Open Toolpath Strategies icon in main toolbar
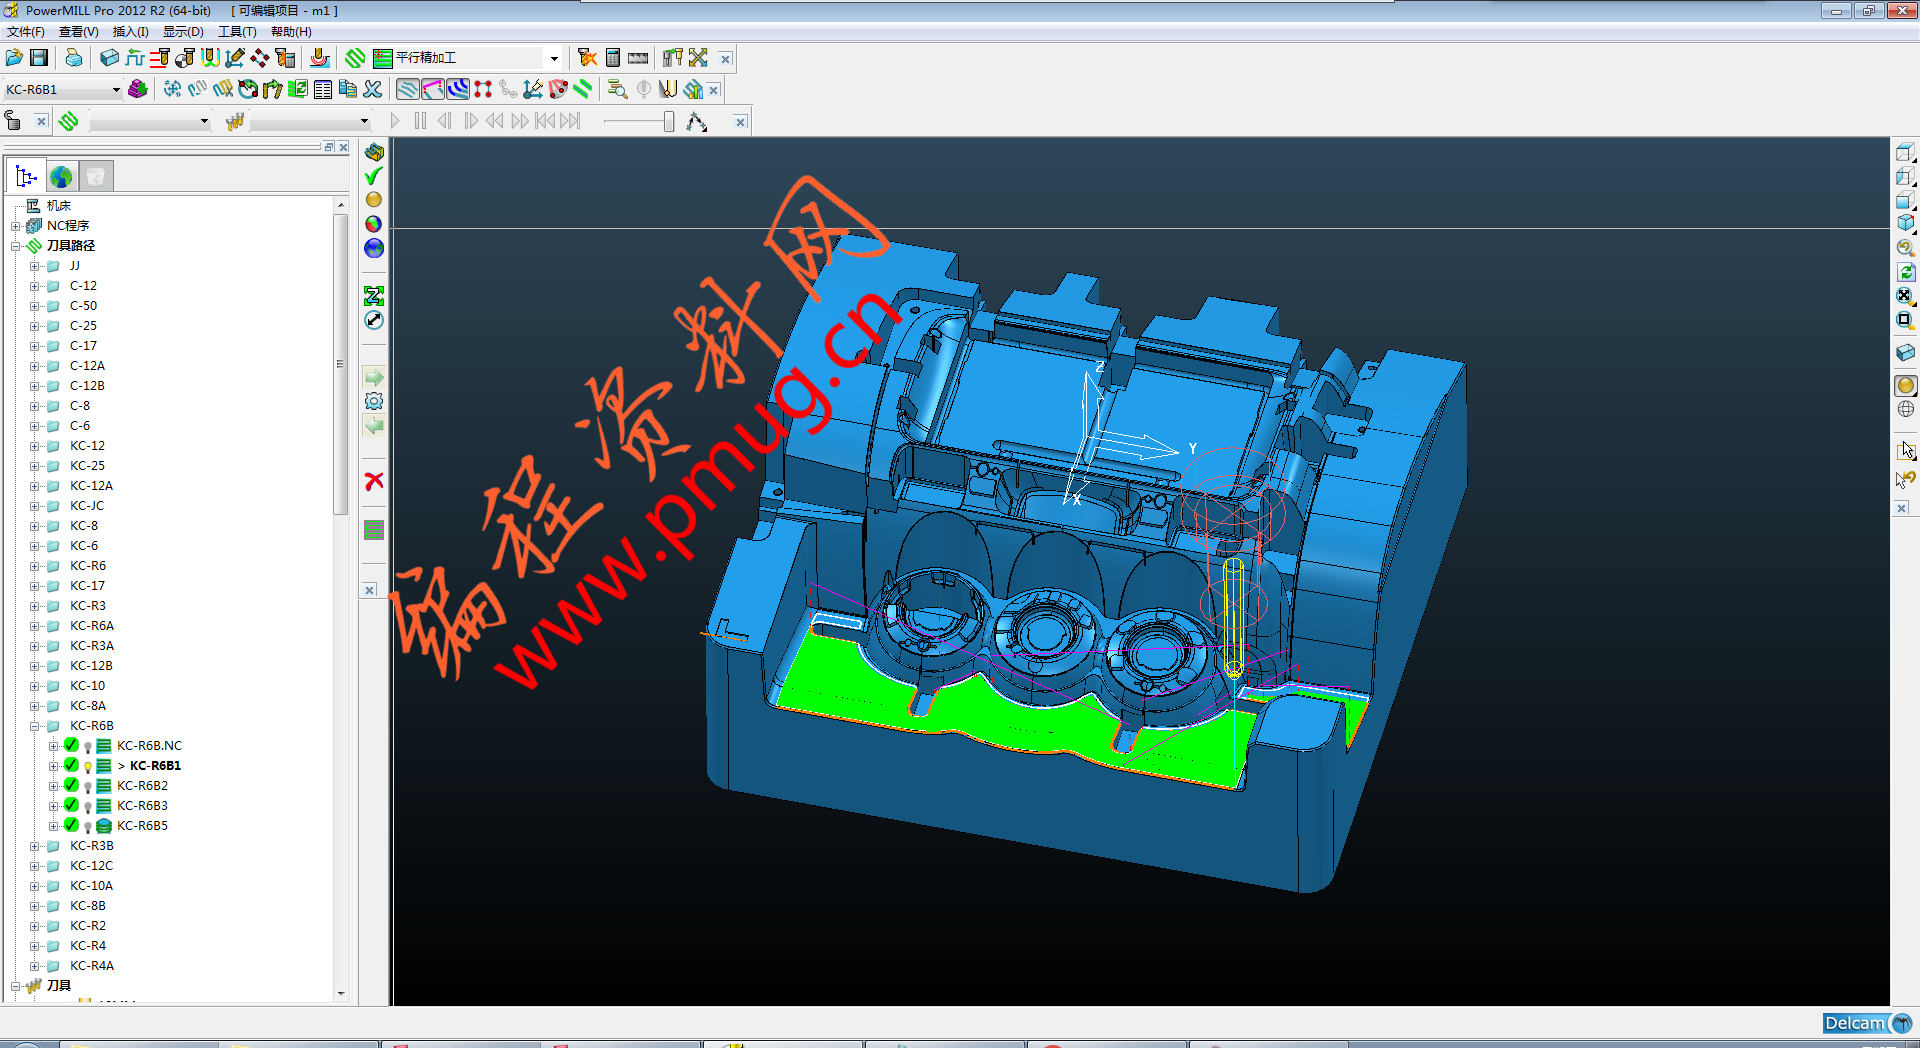 pyautogui.click(x=355, y=58)
